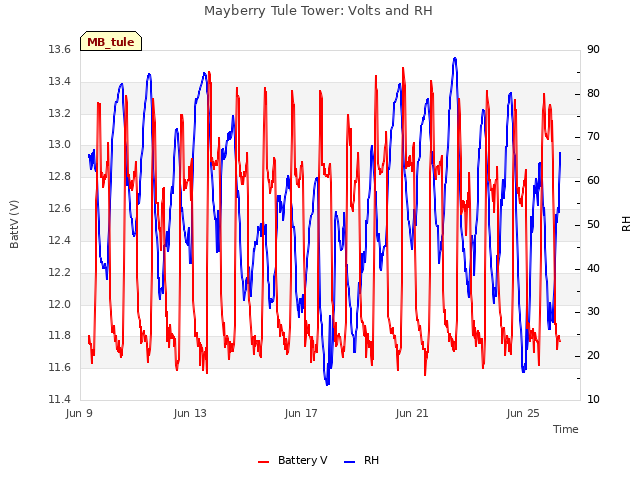
Task: Click the Jun 21 x-axis tick label
Action: click(412, 413)
